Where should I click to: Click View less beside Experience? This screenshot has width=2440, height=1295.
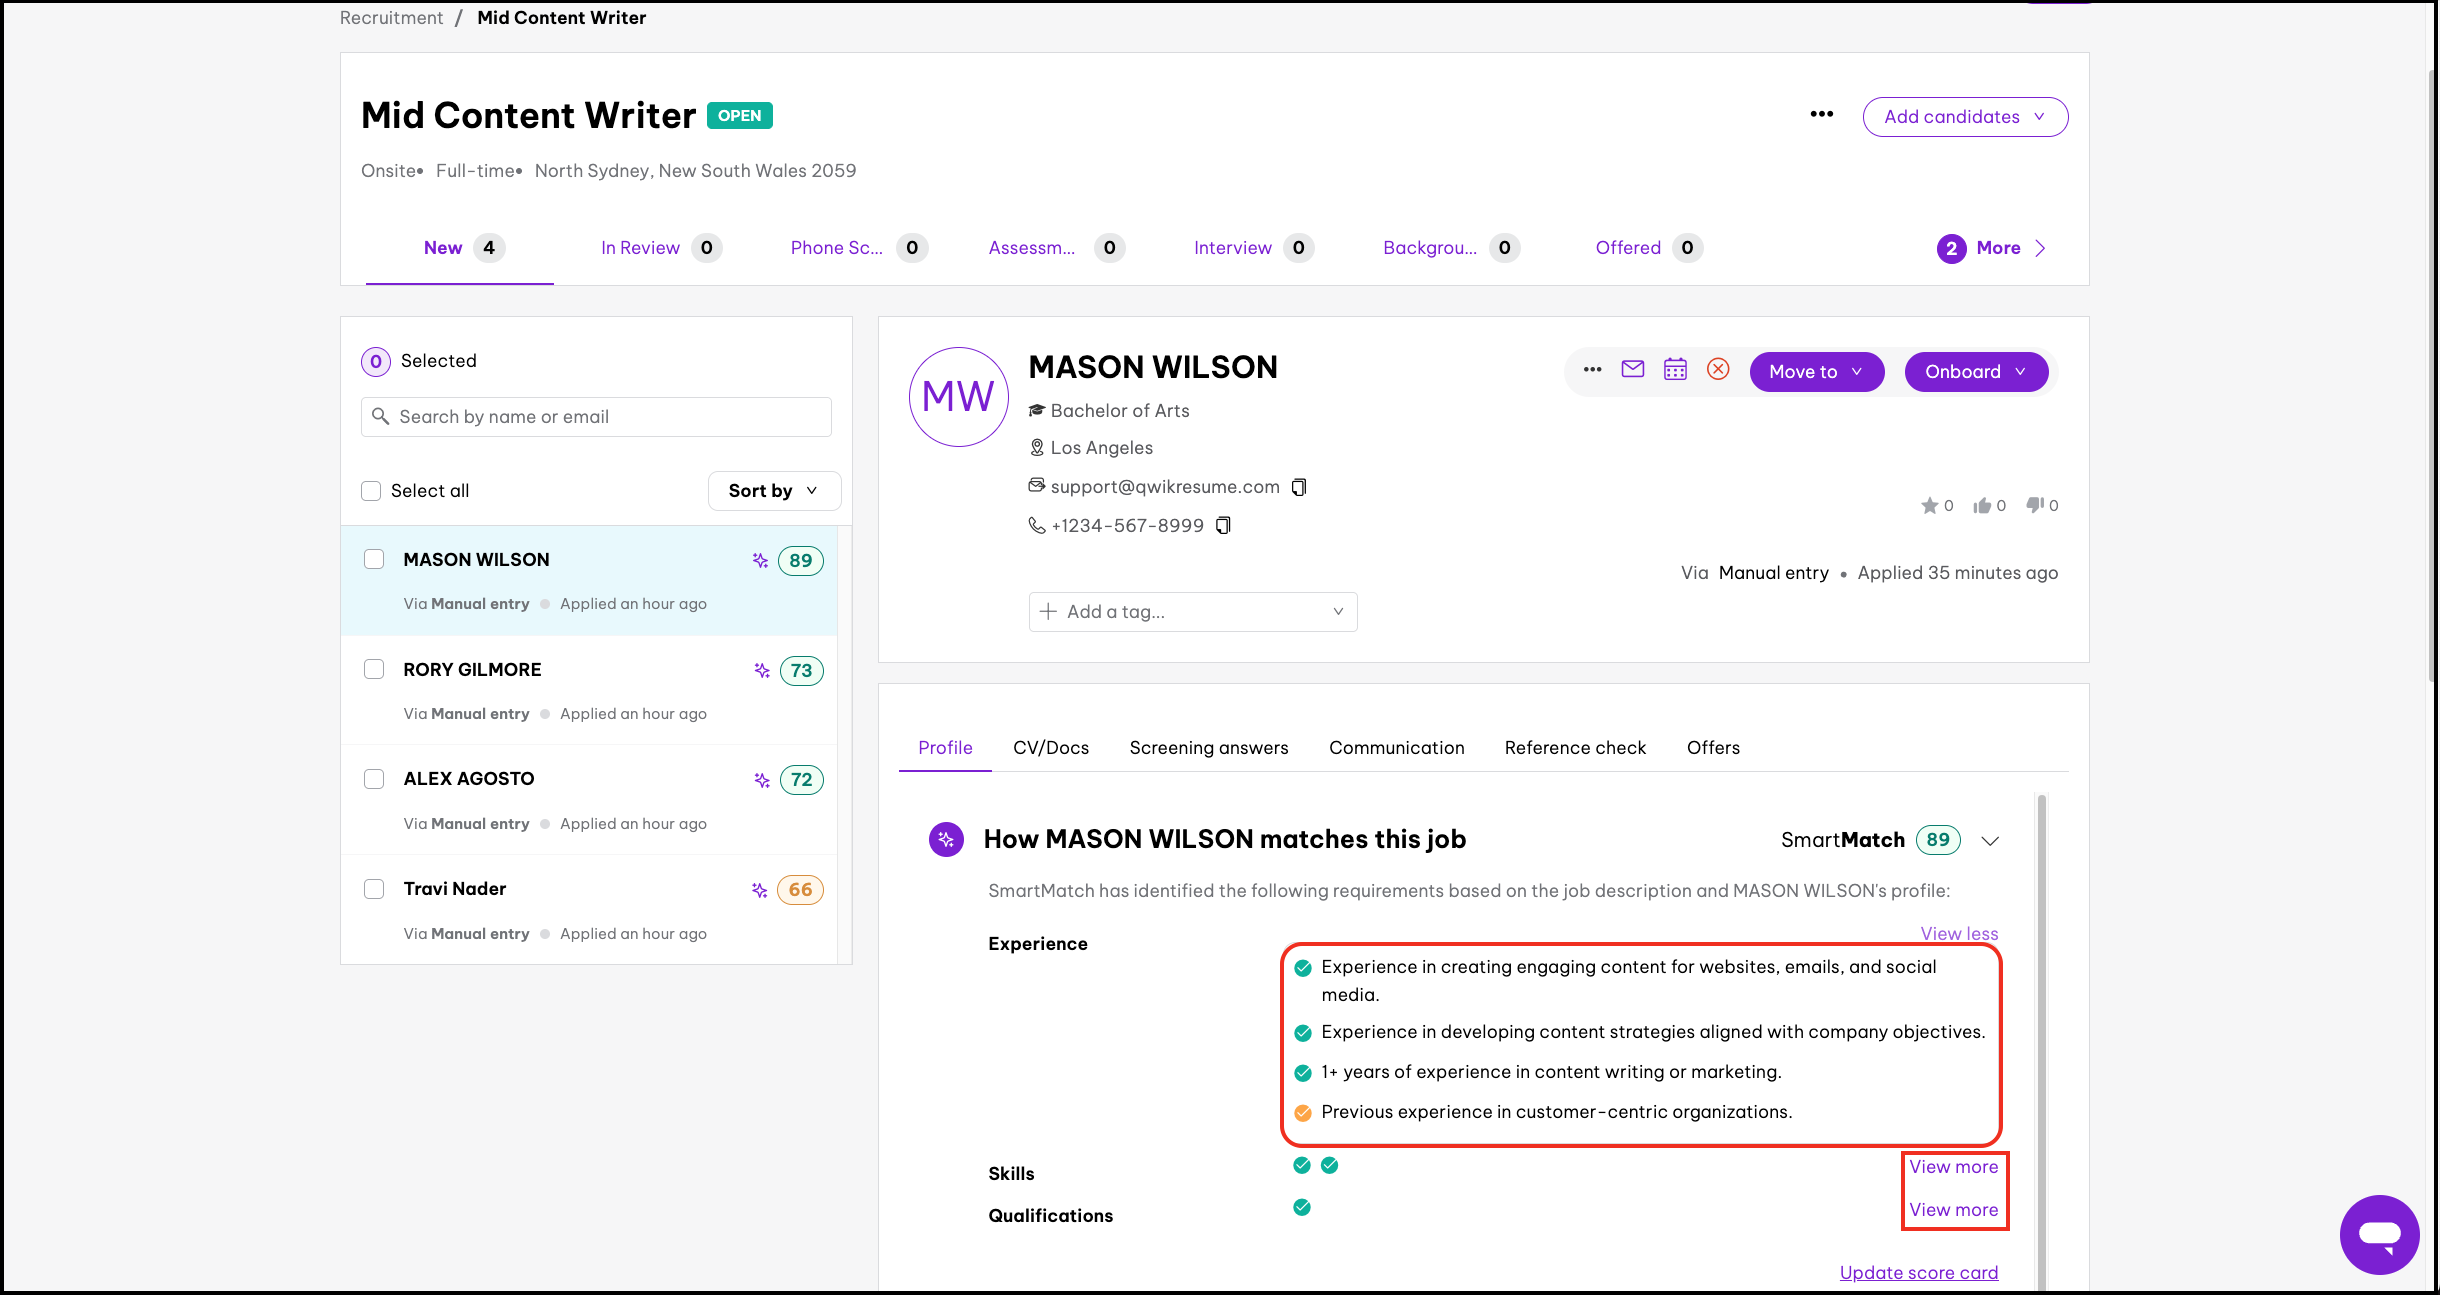[x=1958, y=933]
